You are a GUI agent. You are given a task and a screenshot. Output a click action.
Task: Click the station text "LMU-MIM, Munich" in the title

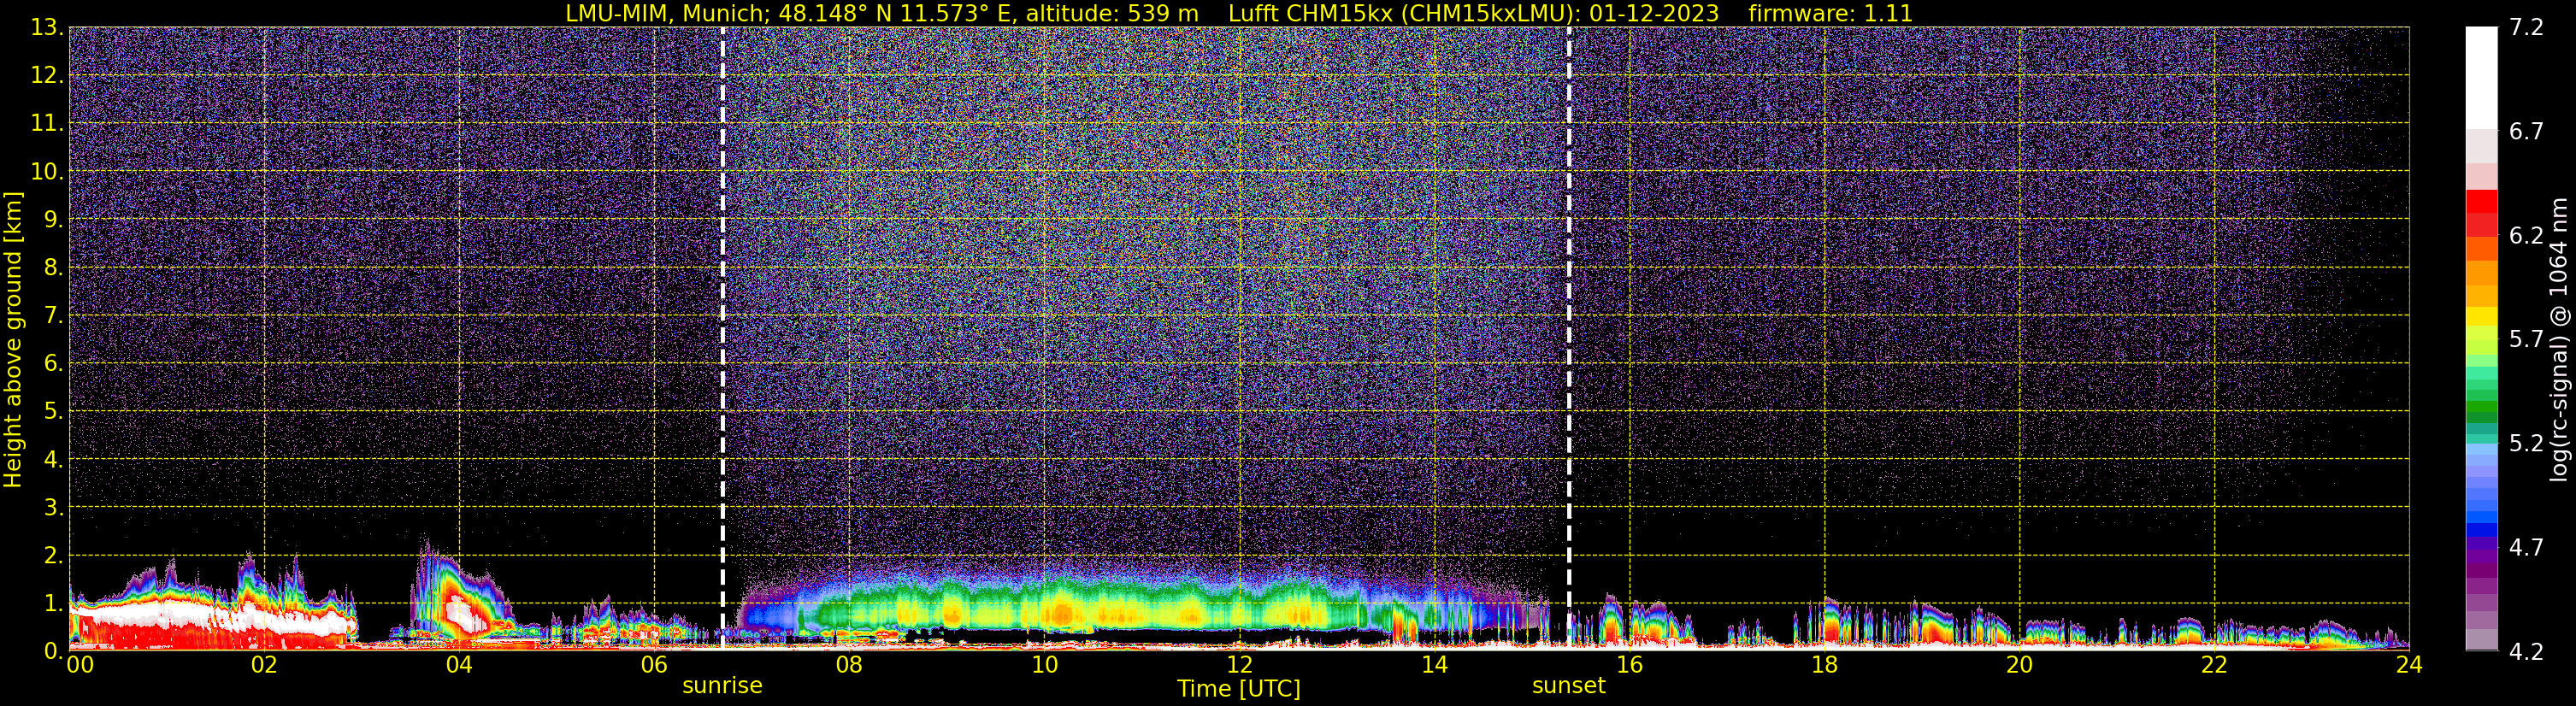pyautogui.click(x=667, y=14)
